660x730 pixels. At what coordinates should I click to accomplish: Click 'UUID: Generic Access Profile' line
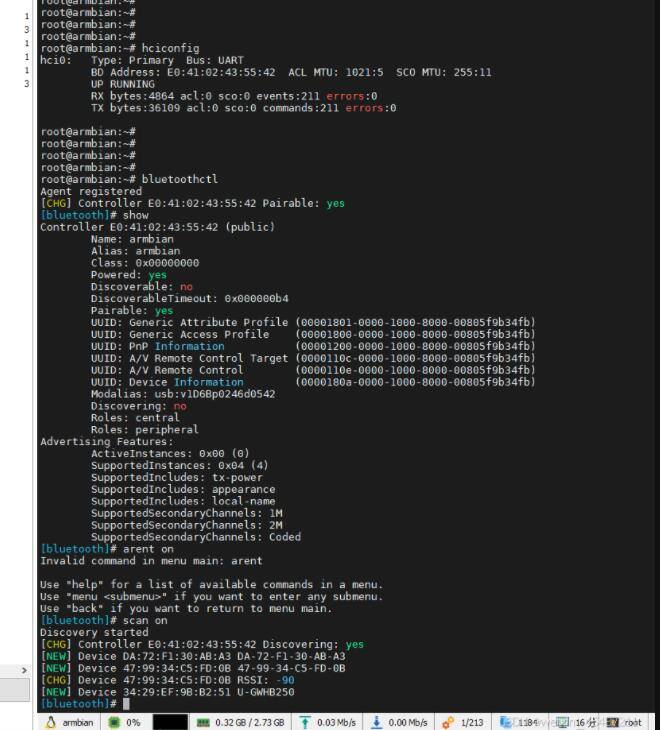(x=313, y=334)
